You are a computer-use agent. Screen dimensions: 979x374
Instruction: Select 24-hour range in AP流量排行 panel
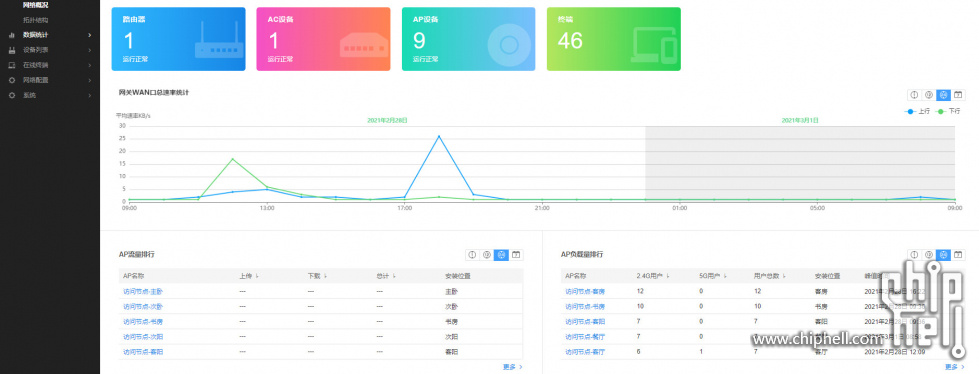[501, 255]
